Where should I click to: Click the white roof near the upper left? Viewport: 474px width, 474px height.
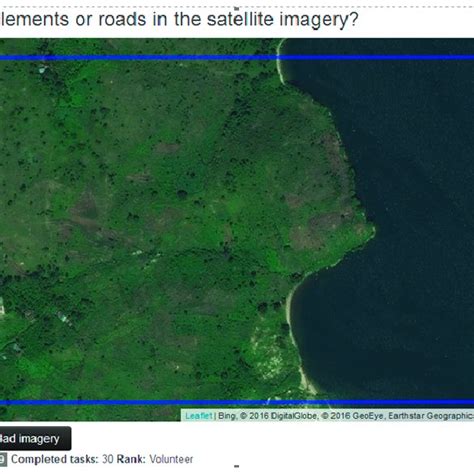click(42, 69)
